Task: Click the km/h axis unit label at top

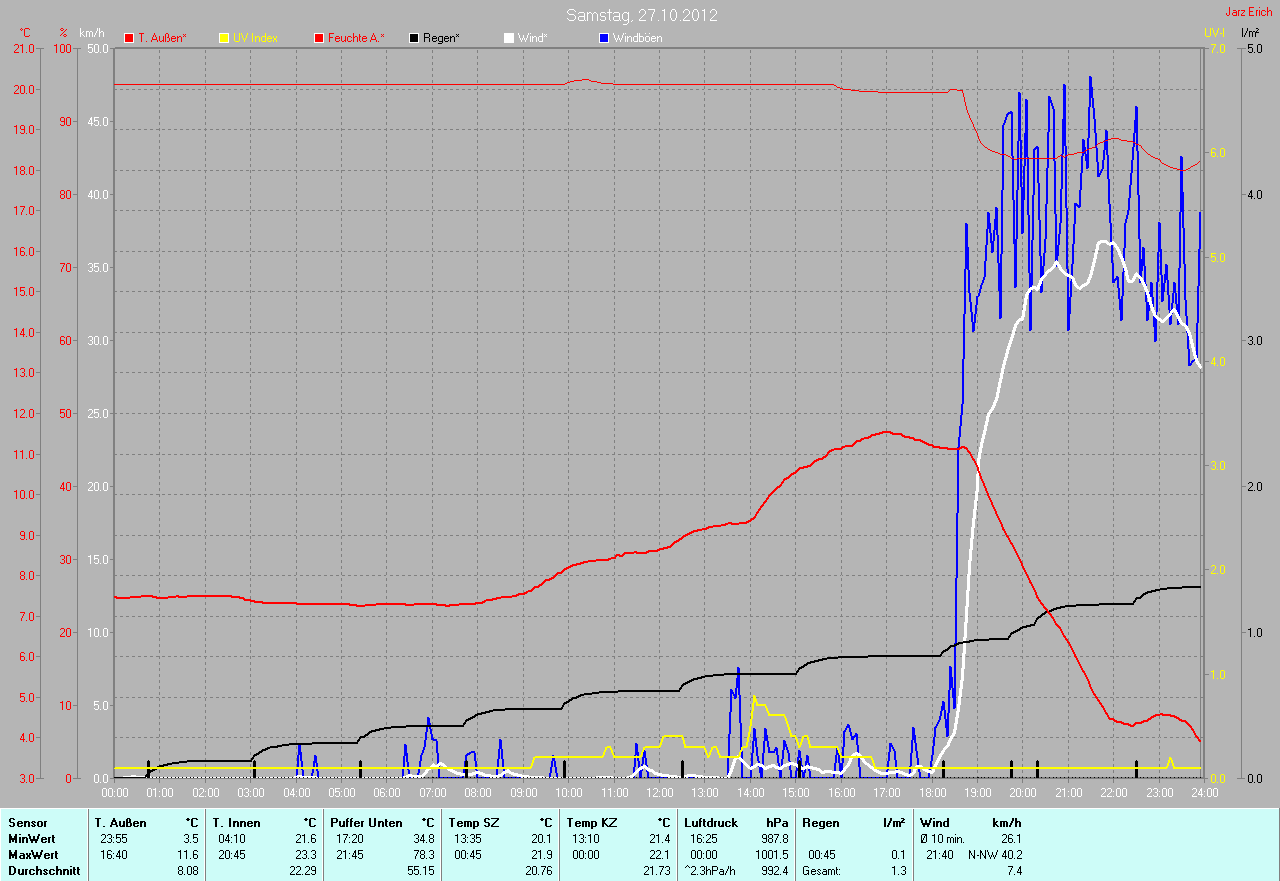Action: click(x=92, y=32)
